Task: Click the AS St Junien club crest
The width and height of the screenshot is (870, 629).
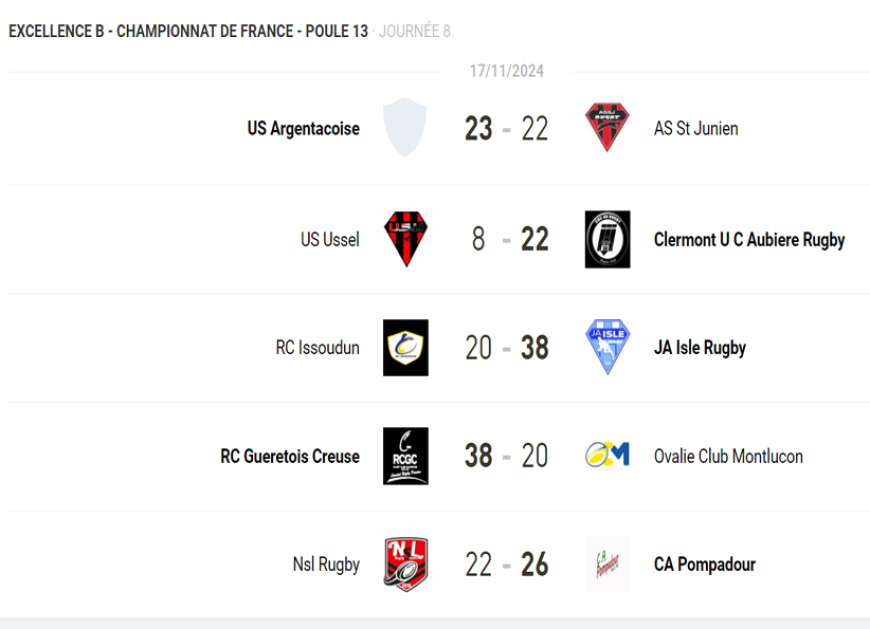Action: point(607,128)
